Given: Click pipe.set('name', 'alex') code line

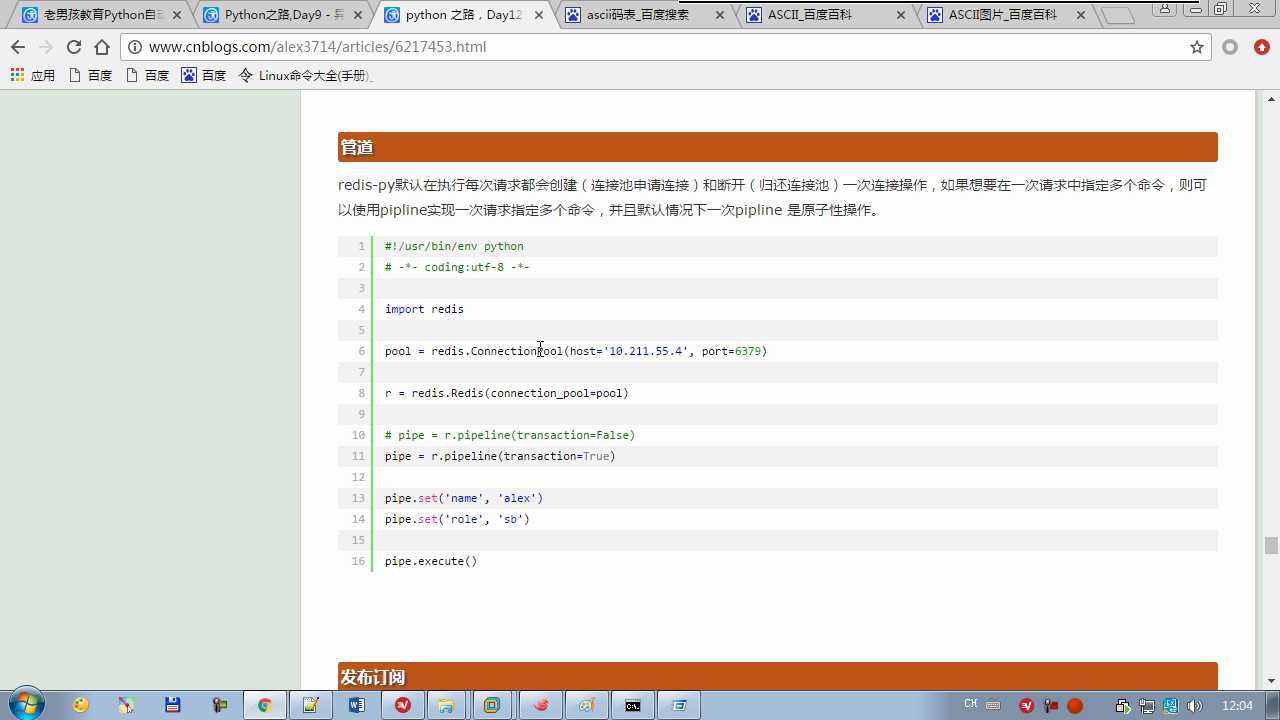Looking at the screenshot, I should pos(464,498).
